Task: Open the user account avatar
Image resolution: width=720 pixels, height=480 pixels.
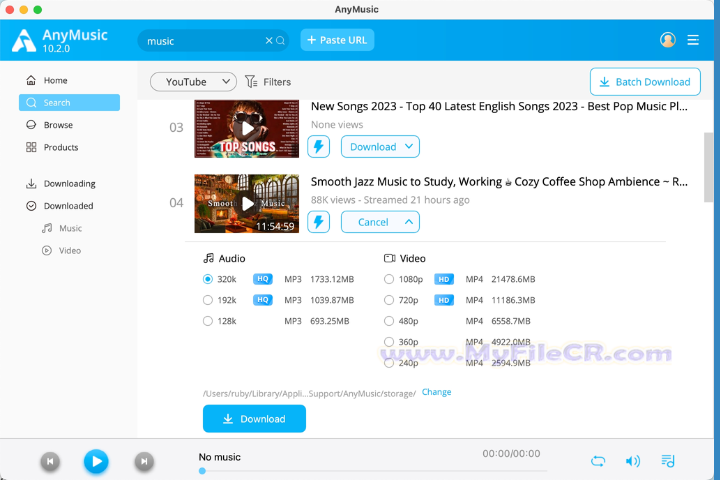Action: pos(668,40)
